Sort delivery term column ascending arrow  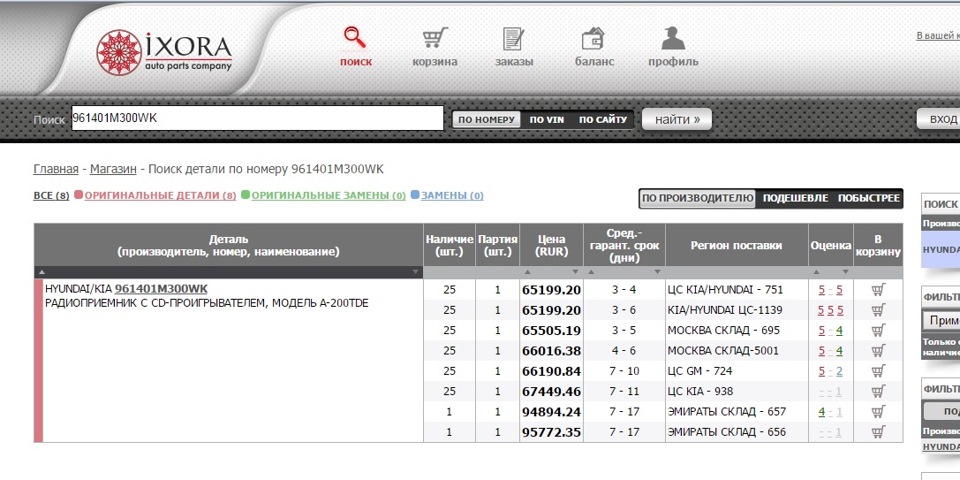coord(591,272)
